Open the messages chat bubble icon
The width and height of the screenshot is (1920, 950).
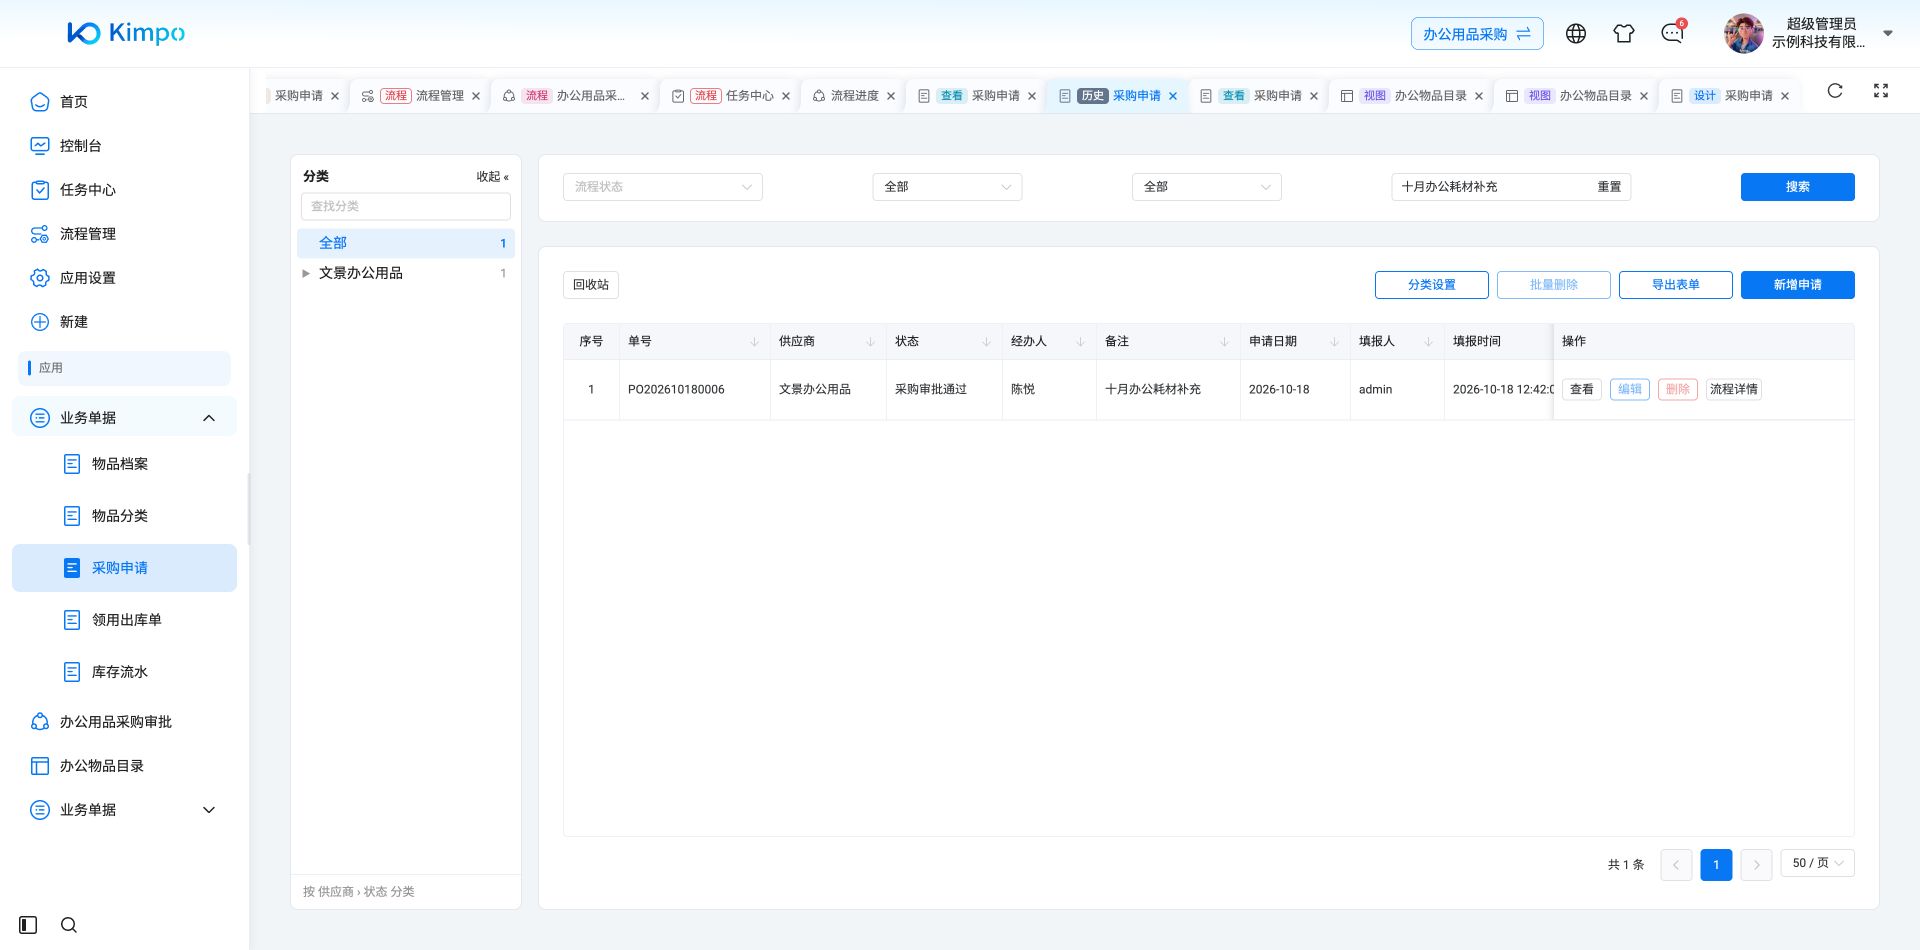(1672, 34)
